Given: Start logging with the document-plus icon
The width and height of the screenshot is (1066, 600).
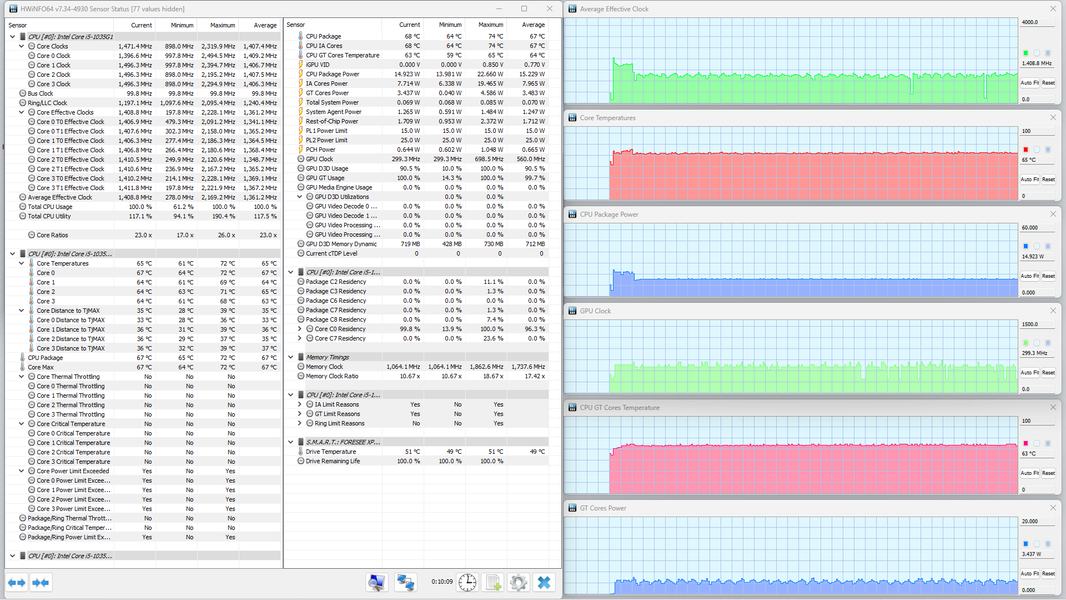Looking at the screenshot, I should click(493, 582).
